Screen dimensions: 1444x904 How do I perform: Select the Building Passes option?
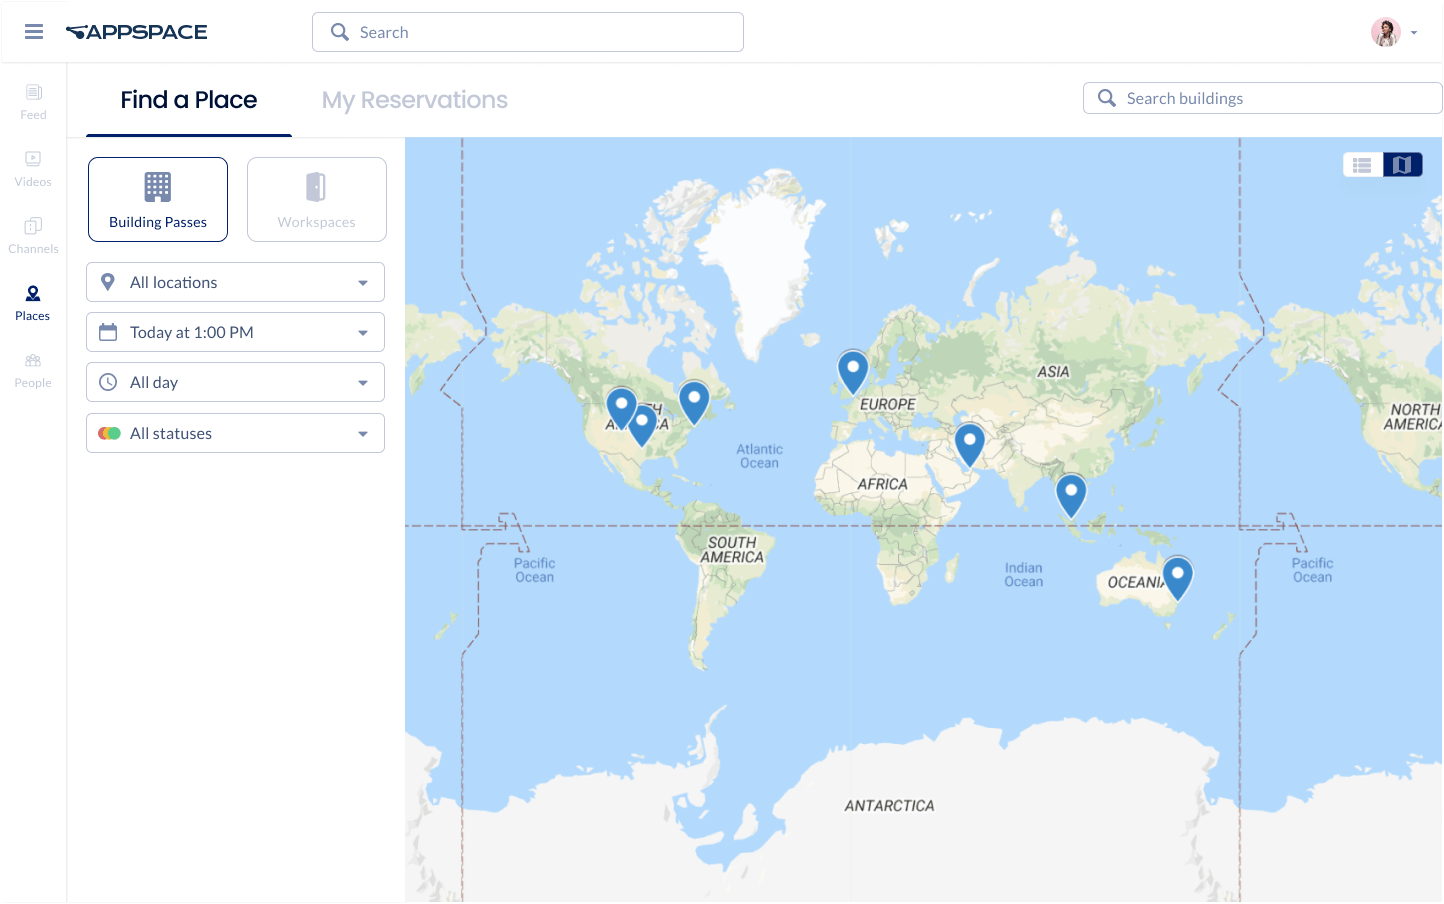tap(158, 199)
